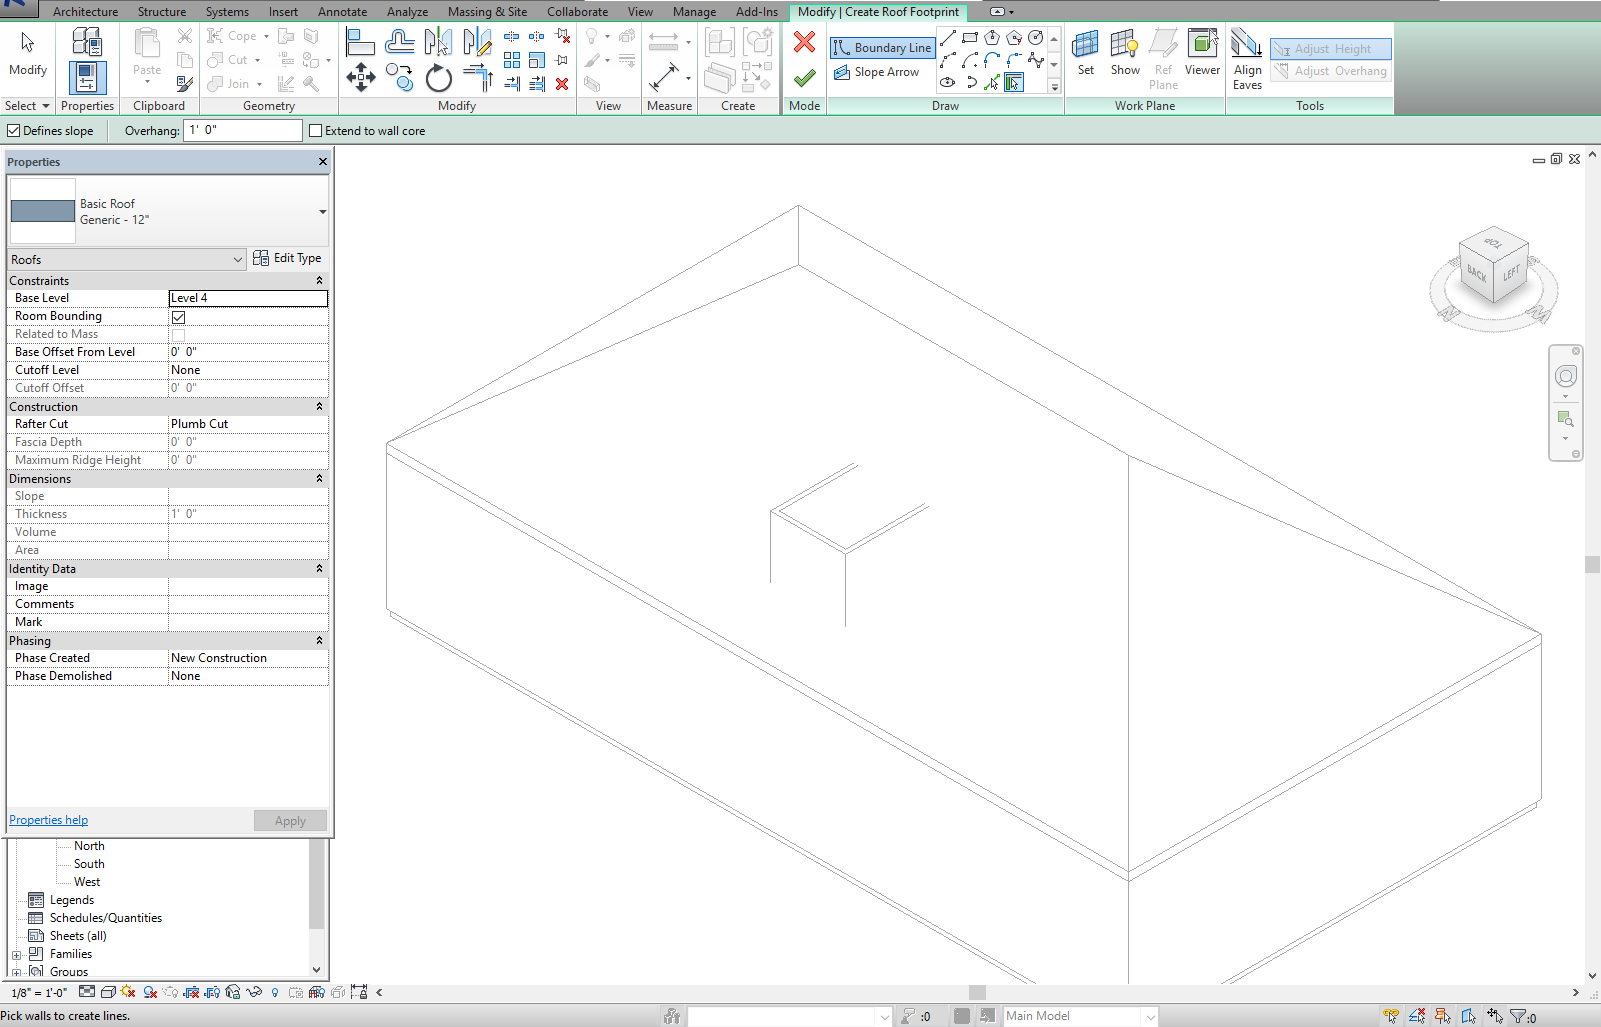Select the Move tool in Modify panel
This screenshot has height=1027, width=1601.
coord(360,78)
